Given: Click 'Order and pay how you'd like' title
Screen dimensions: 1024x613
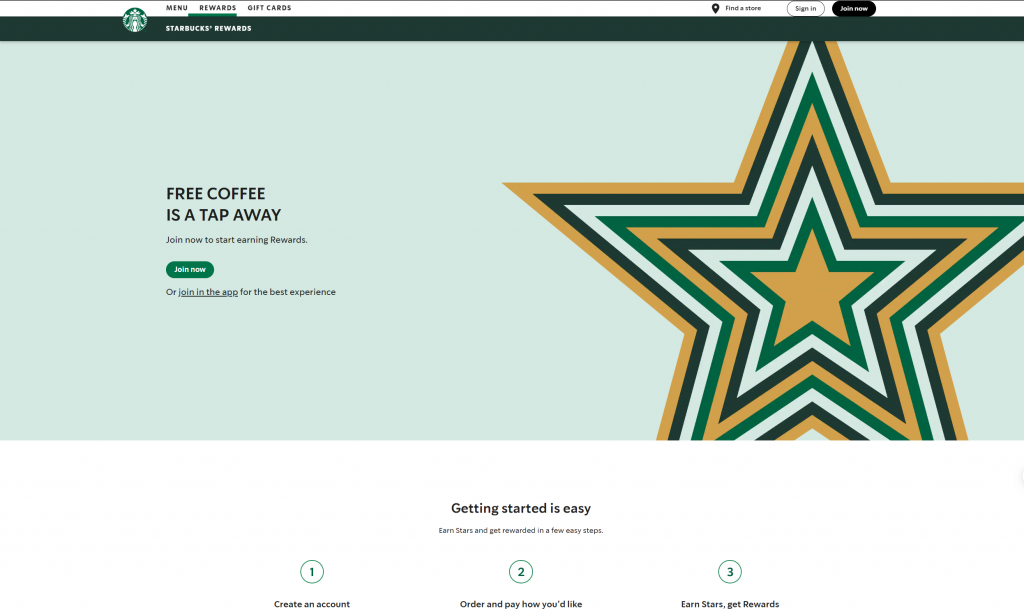Looking at the screenshot, I should click(520, 604).
